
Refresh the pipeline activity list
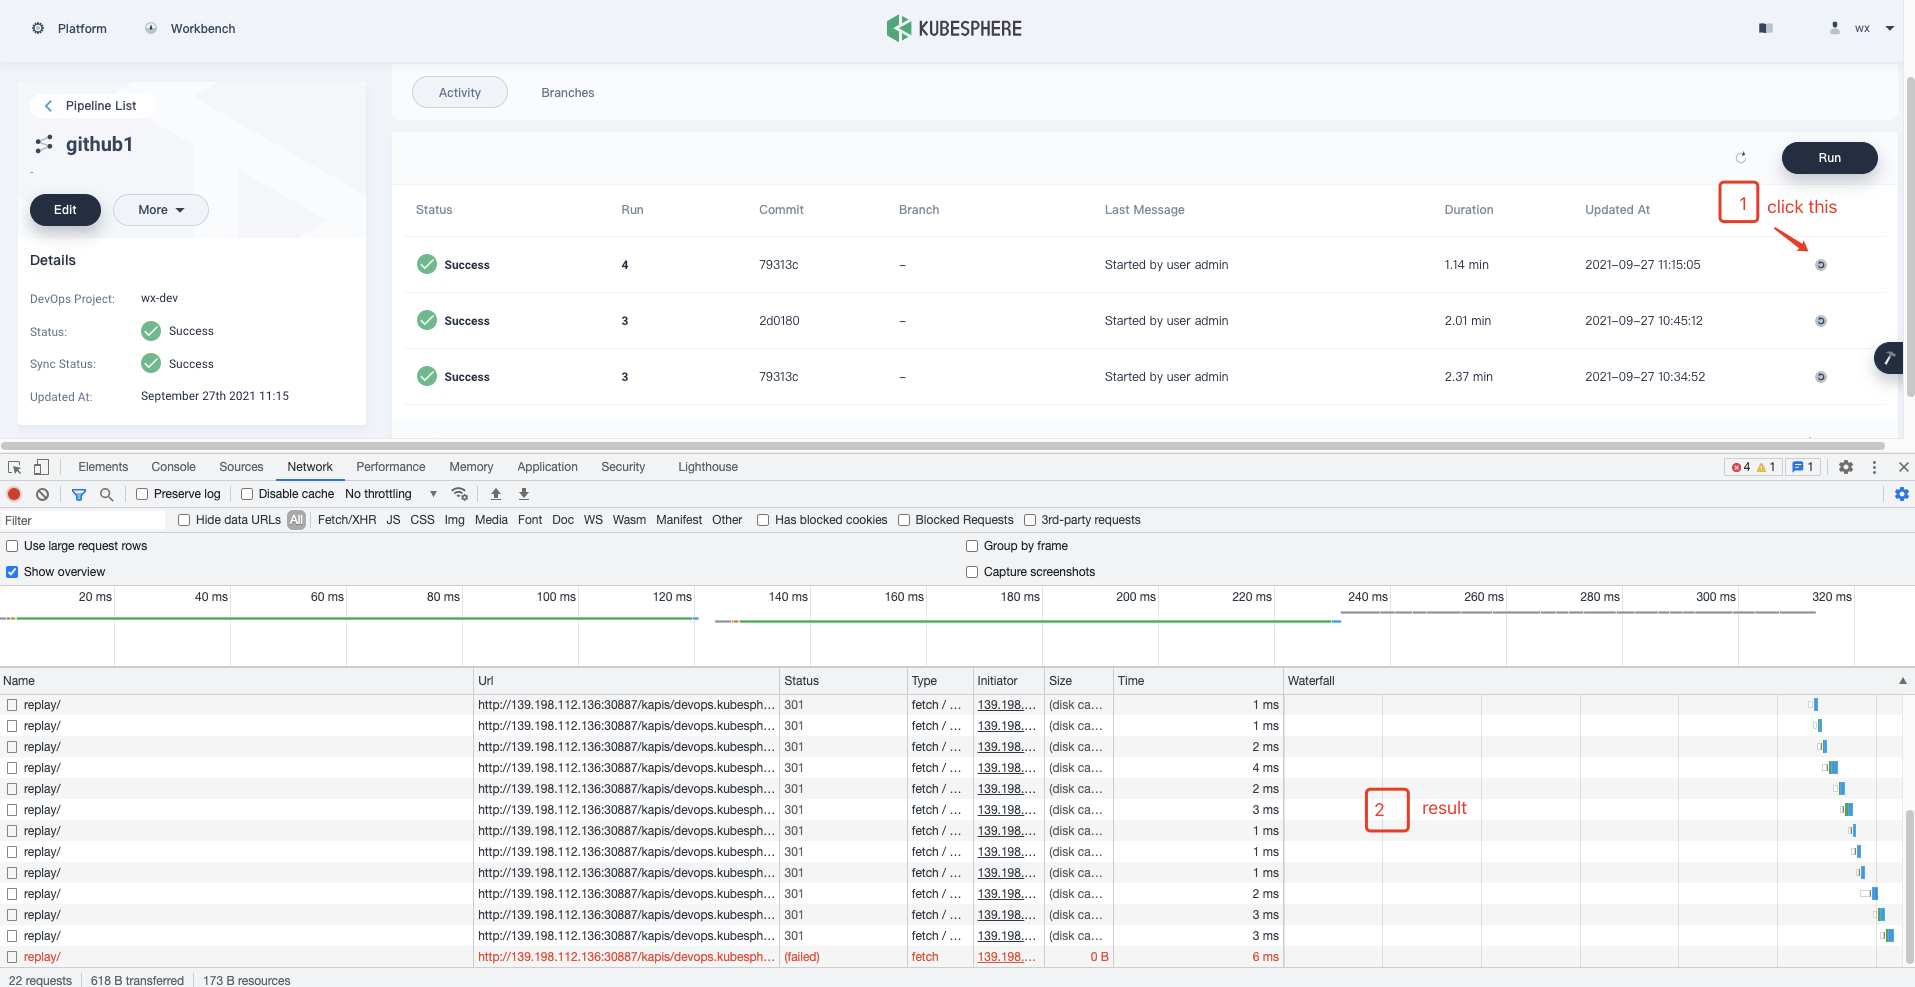(1740, 157)
